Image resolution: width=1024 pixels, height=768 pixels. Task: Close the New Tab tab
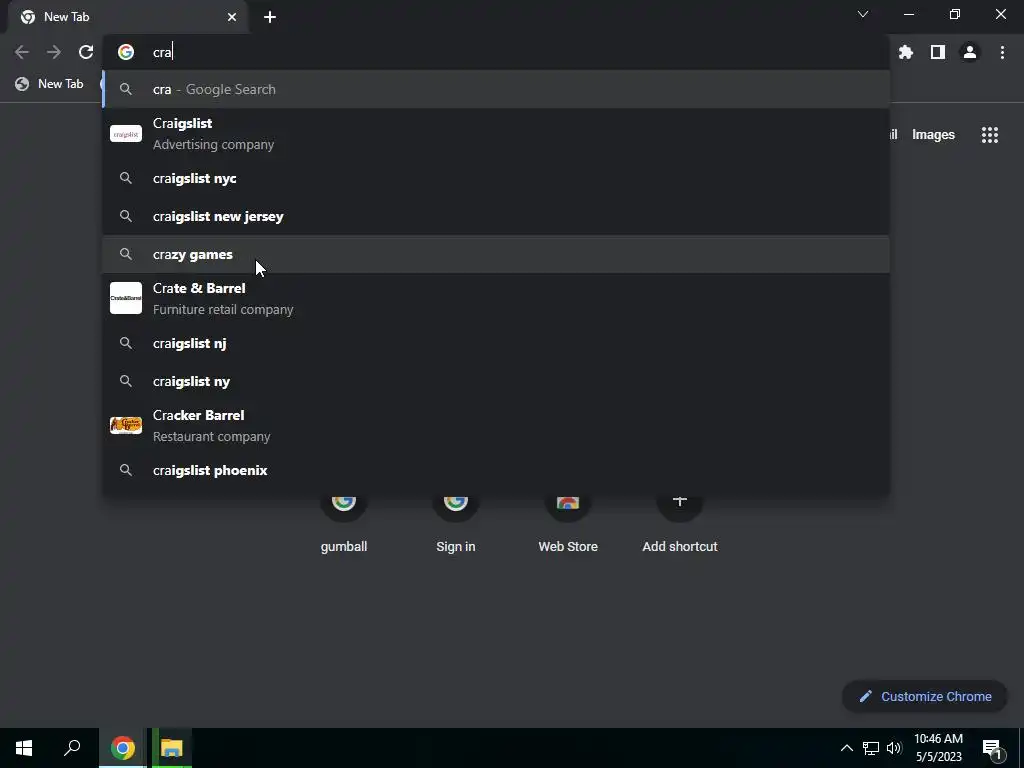tap(232, 17)
